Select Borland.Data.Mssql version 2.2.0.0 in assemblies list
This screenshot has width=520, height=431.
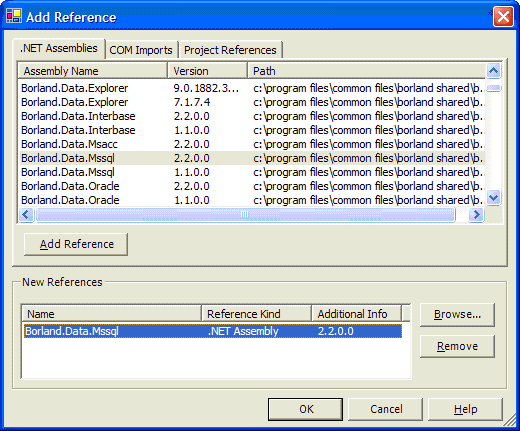(252, 158)
